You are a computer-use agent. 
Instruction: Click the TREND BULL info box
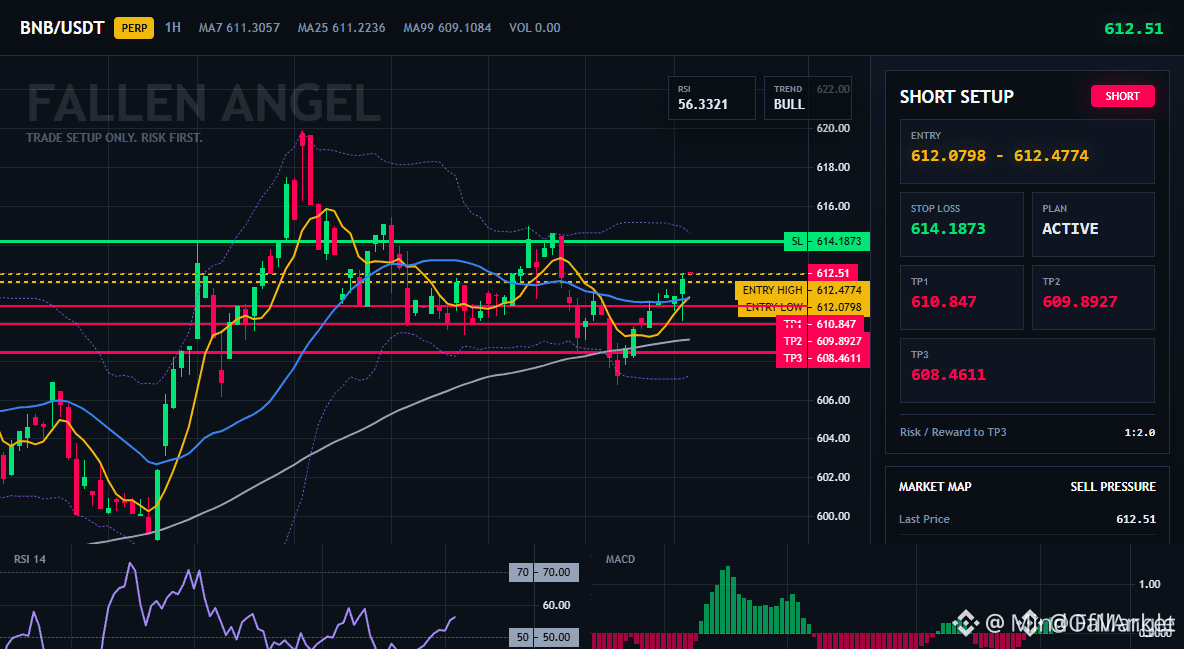[807, 97]
